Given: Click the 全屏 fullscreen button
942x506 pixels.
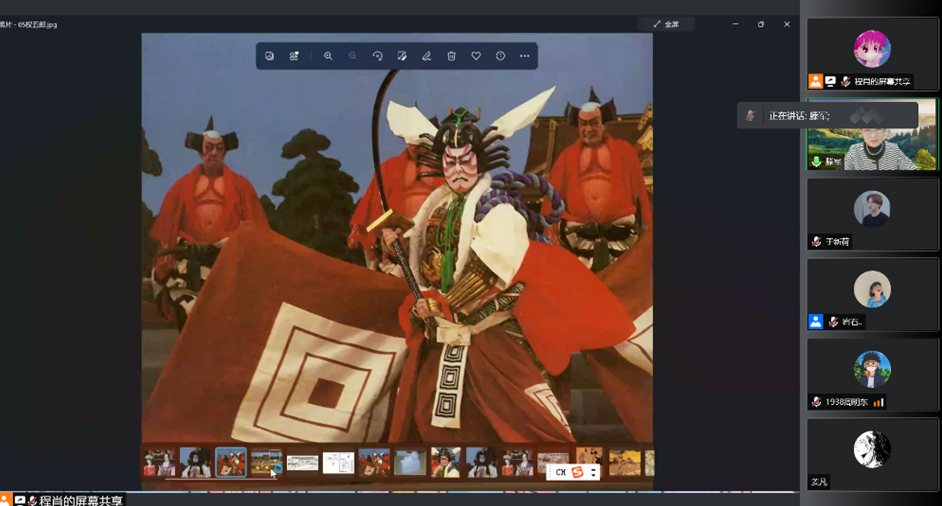Looking at the screenshot, I should point(666,24).
